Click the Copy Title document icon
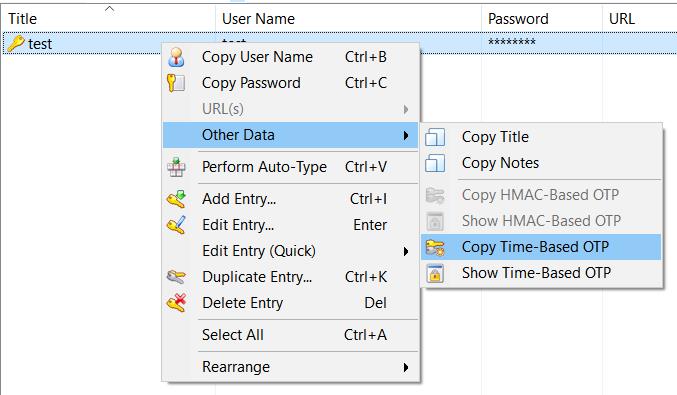Image resolution: width=677 pixels, height=395 pixels. point(435,137)
